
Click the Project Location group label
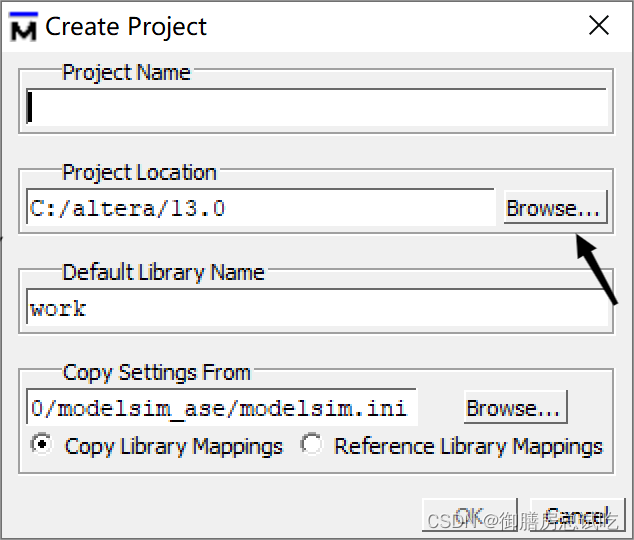139,172
